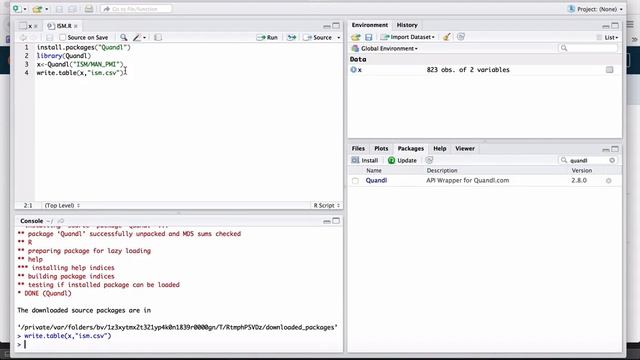Switch to the Plots tab
640x360 pixels.
click(381, 149)
